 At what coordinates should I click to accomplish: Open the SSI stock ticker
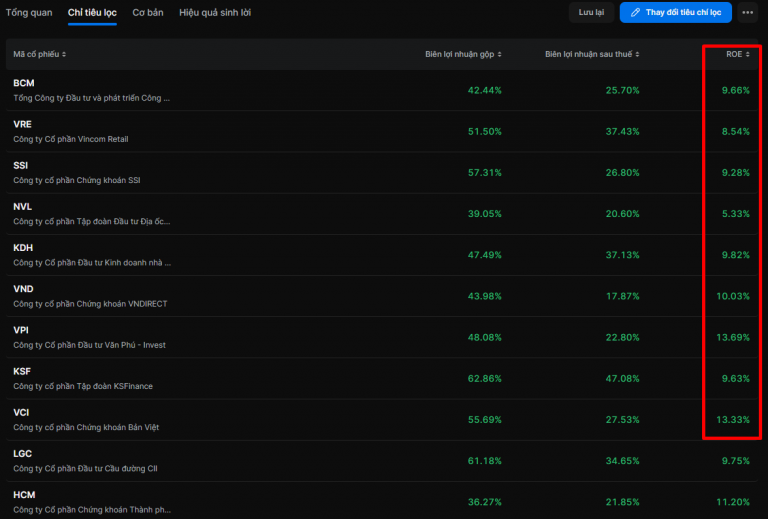[x=21, y=165]
